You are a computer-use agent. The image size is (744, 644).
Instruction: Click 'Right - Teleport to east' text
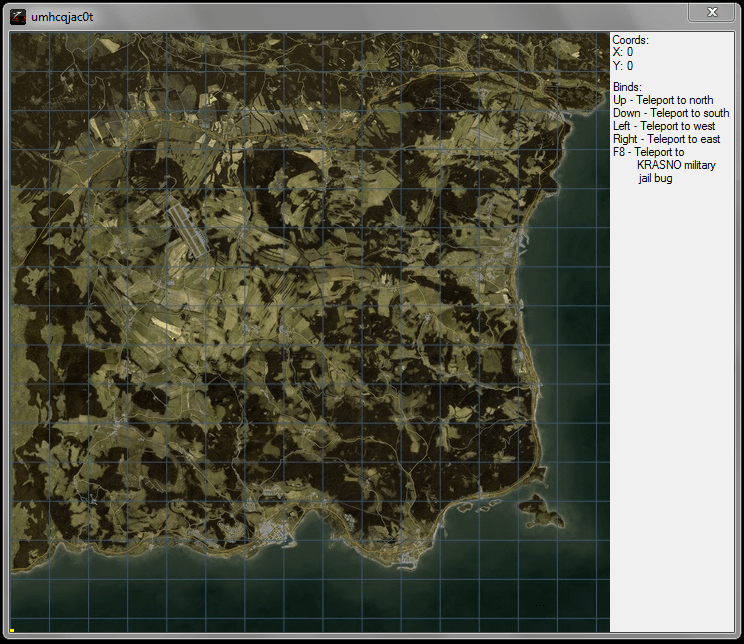(x=666, y=139)
